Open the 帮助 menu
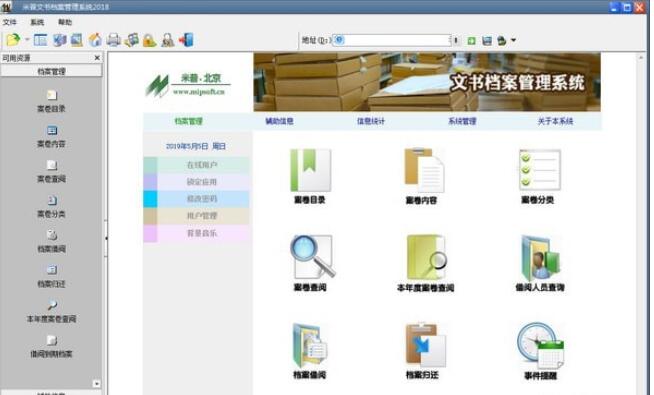 click(x=65, y=22)
